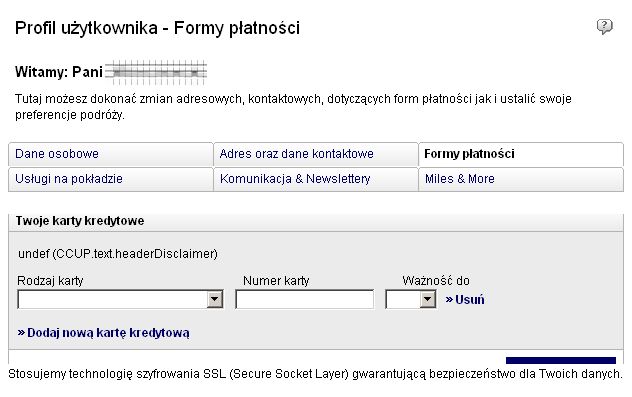632x397 pixels.
Task: Expand the Ważność do dropdown arrow
Action: click(427, 299)
